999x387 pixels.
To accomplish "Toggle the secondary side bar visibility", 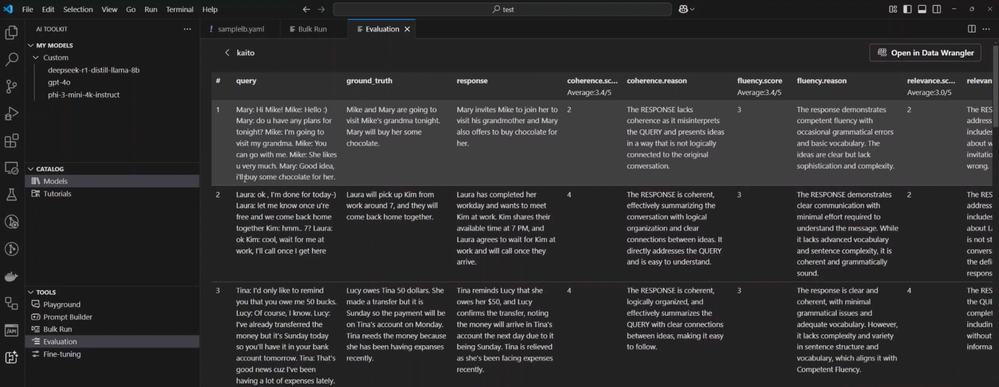I will click(x=937, y=9).
